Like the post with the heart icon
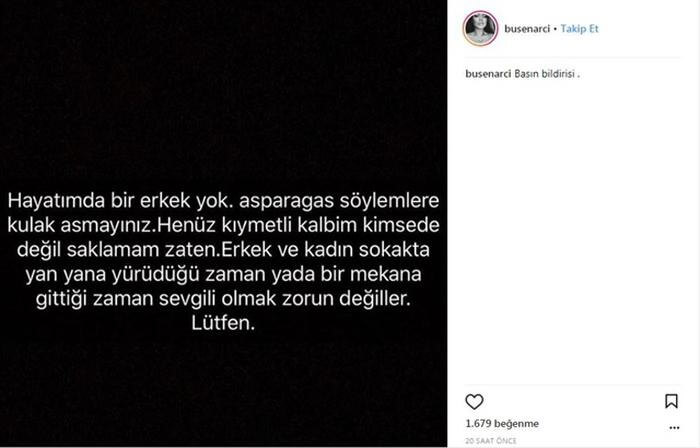The image size is (700, 448). (474, 402)
